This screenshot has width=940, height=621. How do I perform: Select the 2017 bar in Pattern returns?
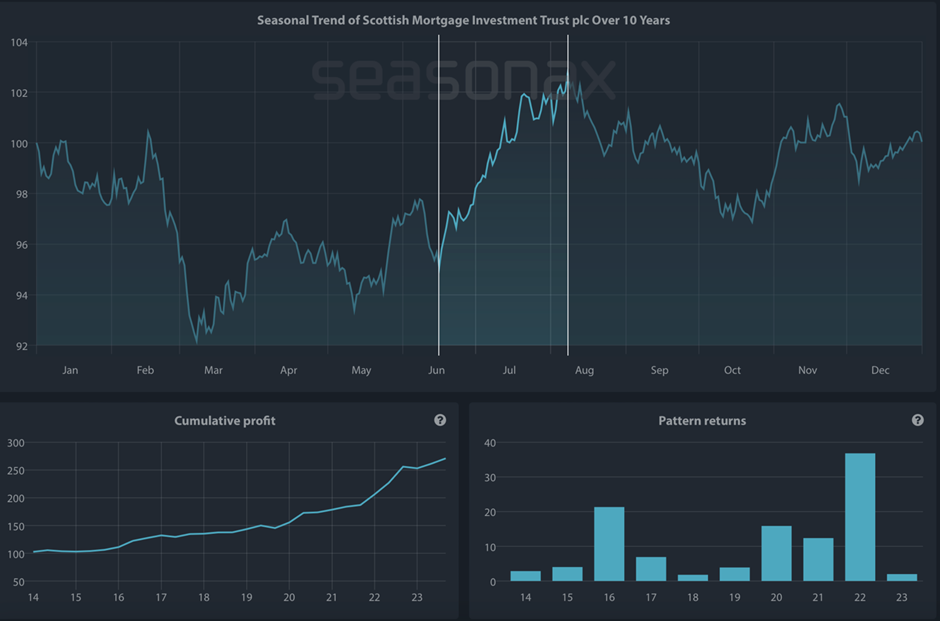tap(651, 569)
